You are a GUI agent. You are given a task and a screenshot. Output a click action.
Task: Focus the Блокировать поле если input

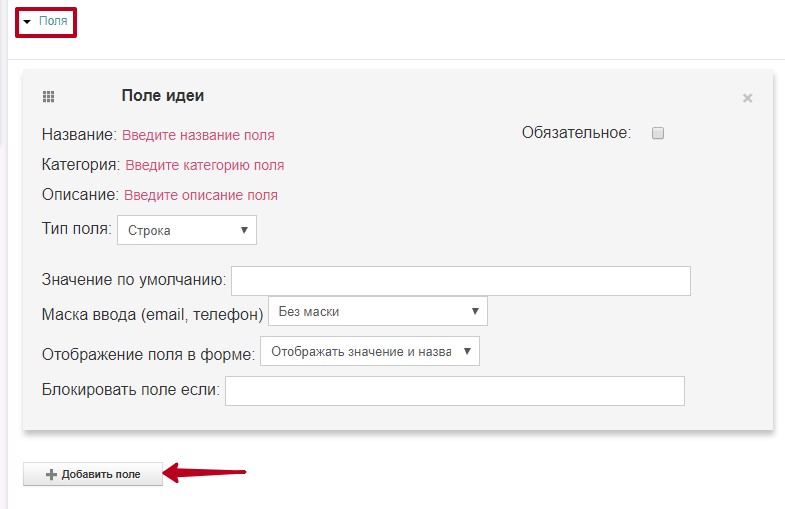point(455,391)
